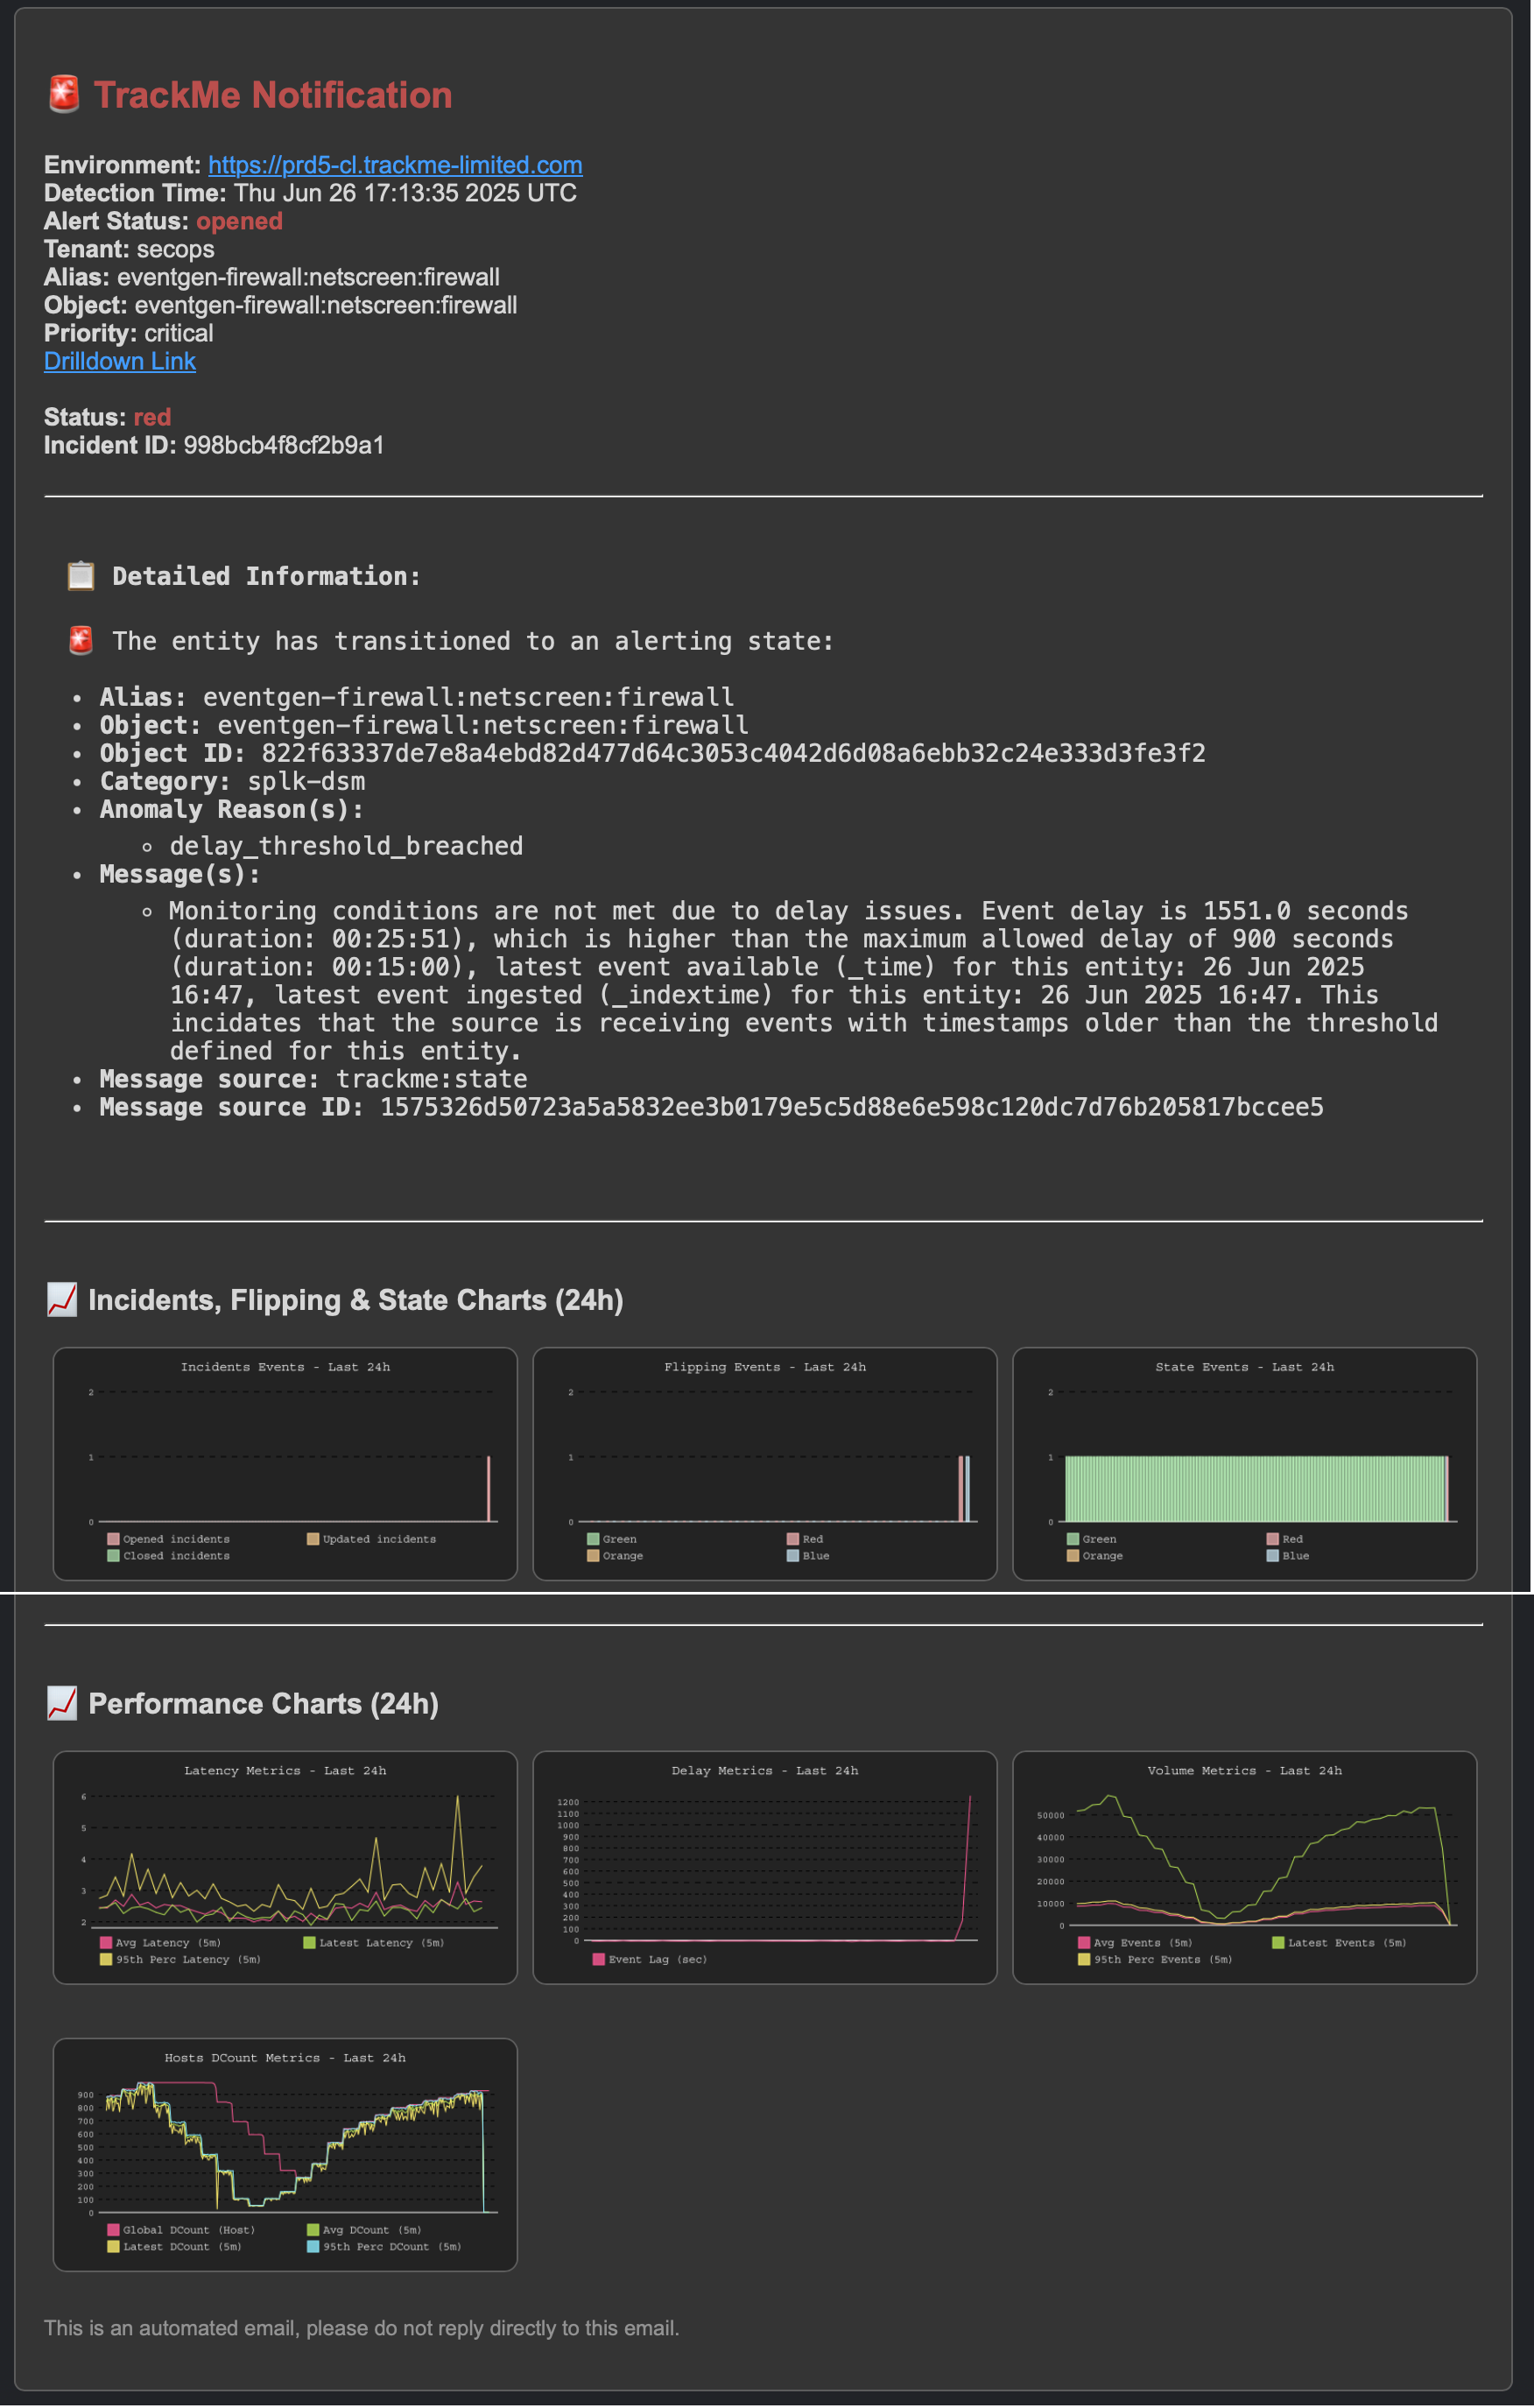Select the Incident ID value text
Viewport: 1534px width, 2408px height.
tap(285, 445)
